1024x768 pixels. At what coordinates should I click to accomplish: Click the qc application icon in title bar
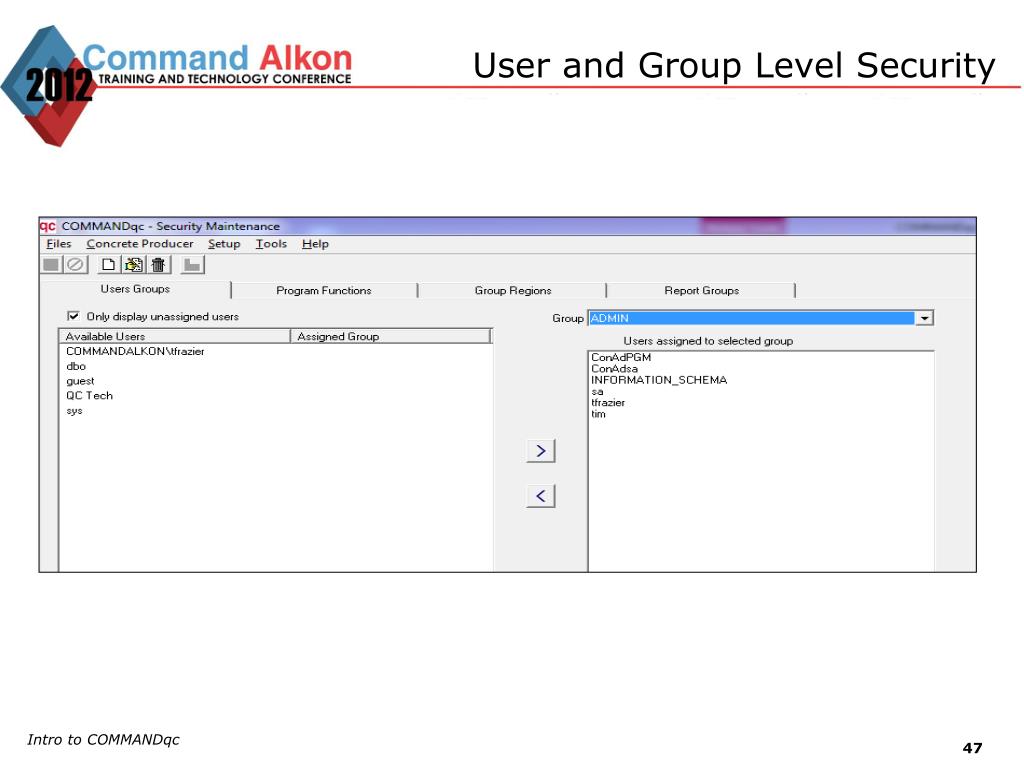click(x=48, y=226)
